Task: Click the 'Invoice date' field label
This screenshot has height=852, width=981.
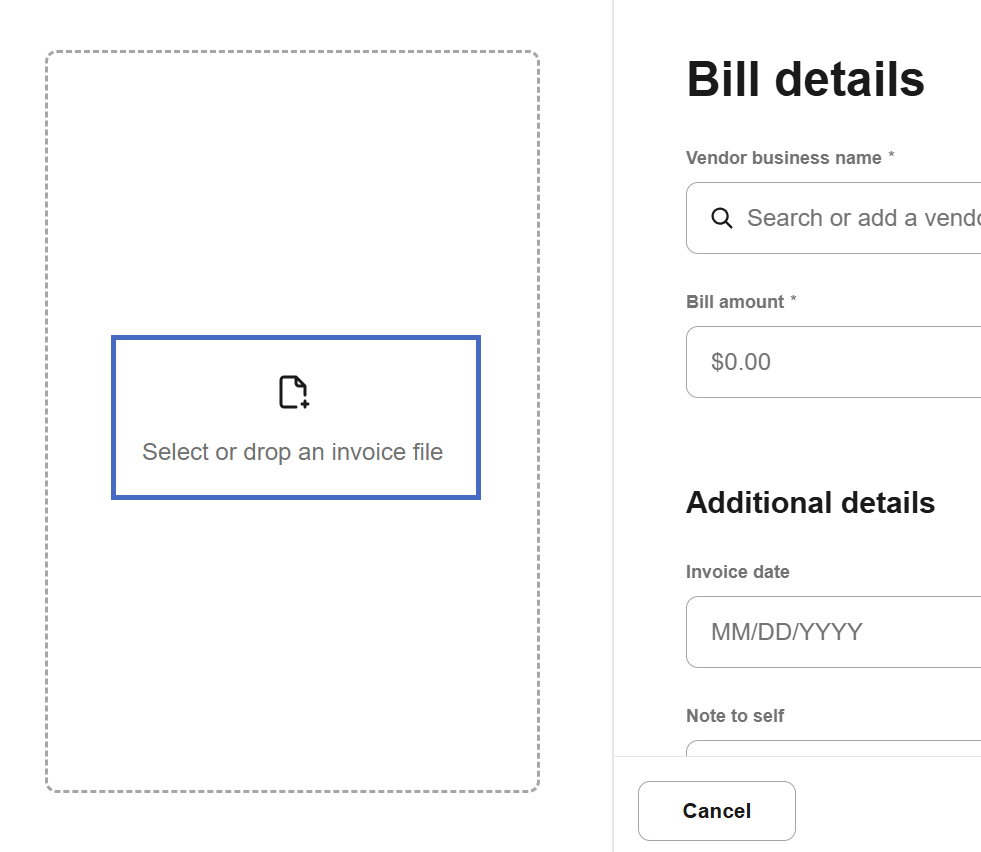Action: coord(737,572)
